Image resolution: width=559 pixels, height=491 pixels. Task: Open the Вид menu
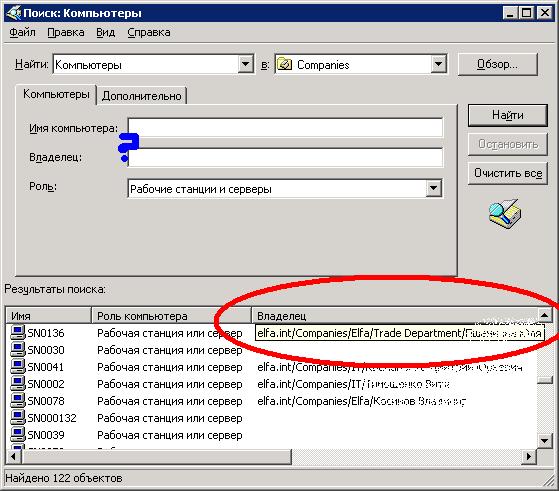[106, 32]
